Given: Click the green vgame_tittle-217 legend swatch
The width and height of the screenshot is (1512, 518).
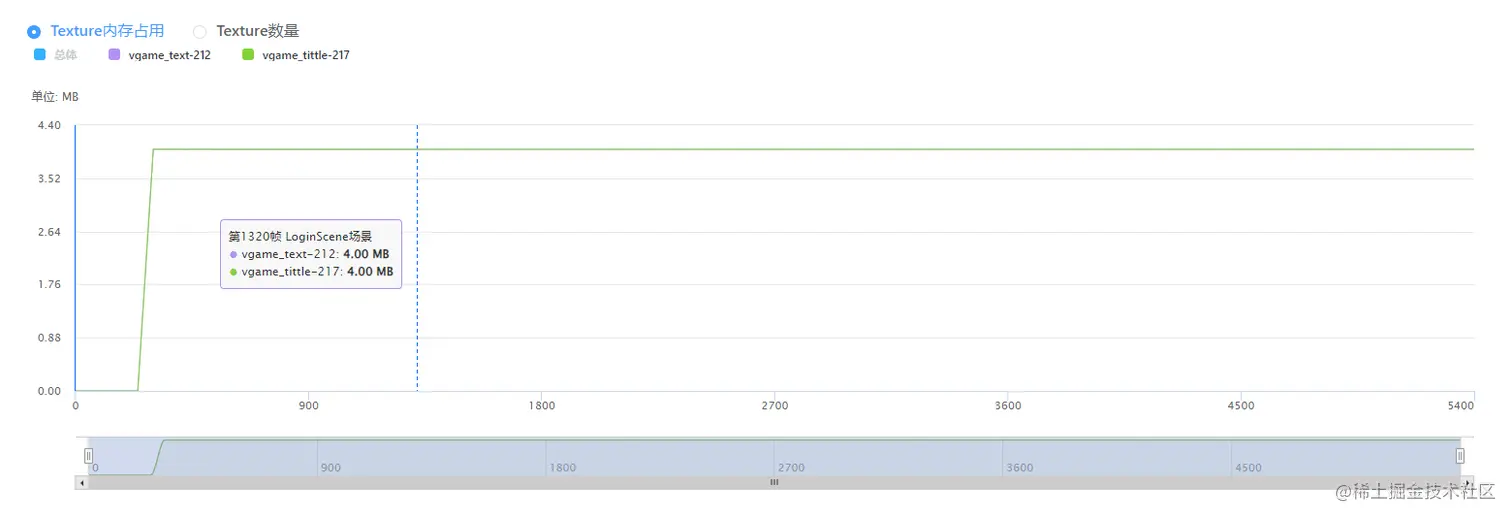Looking at the screenshot, I should click(x=249, y=55).
